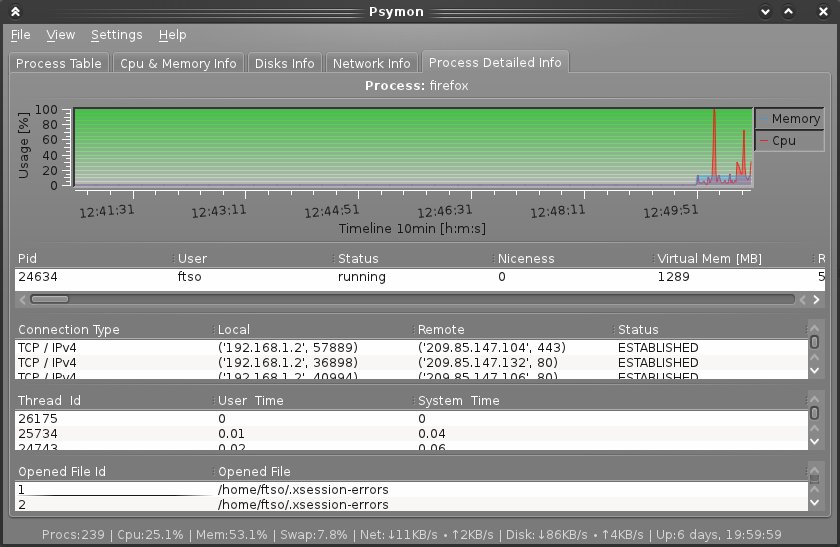Select thread row 26175
Viewport: 840px width, 547px height.
tap(411, 418)
